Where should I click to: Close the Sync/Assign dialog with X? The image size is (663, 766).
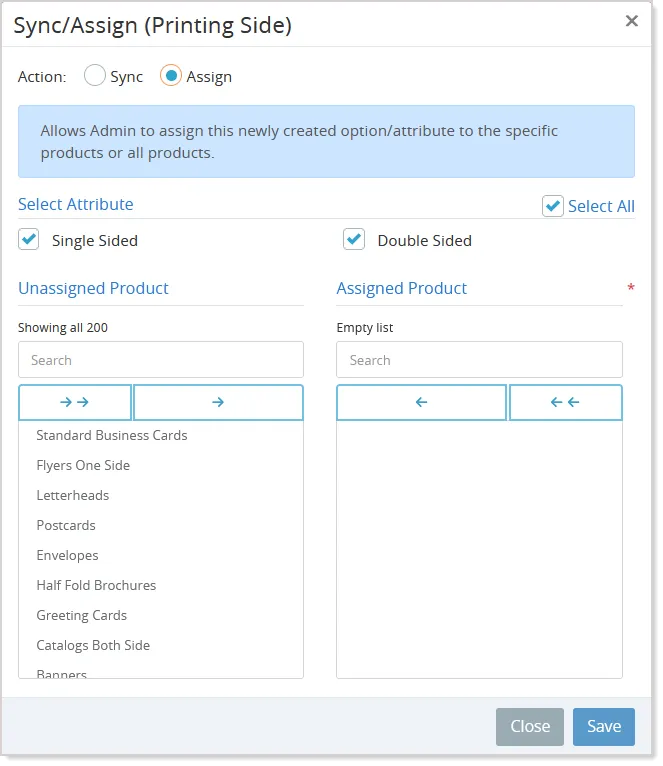(x=631, y=21)
